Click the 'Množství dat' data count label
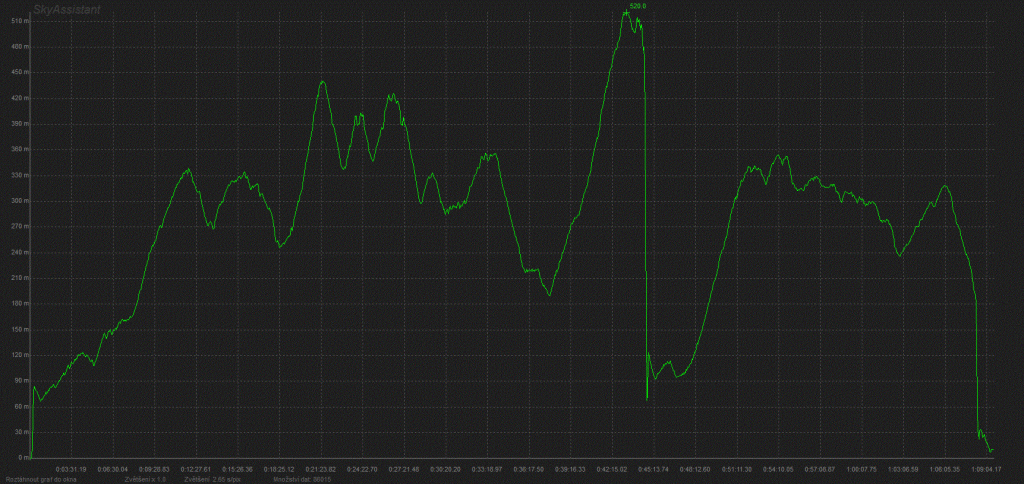 tap(302, 479)
